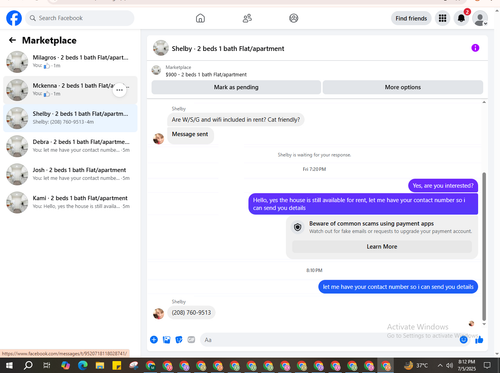Image resolution: width=500 pixels, height=373 pixels.
Task: Click "Hello, yes the house is still available" message
Action: click(363, 204)
